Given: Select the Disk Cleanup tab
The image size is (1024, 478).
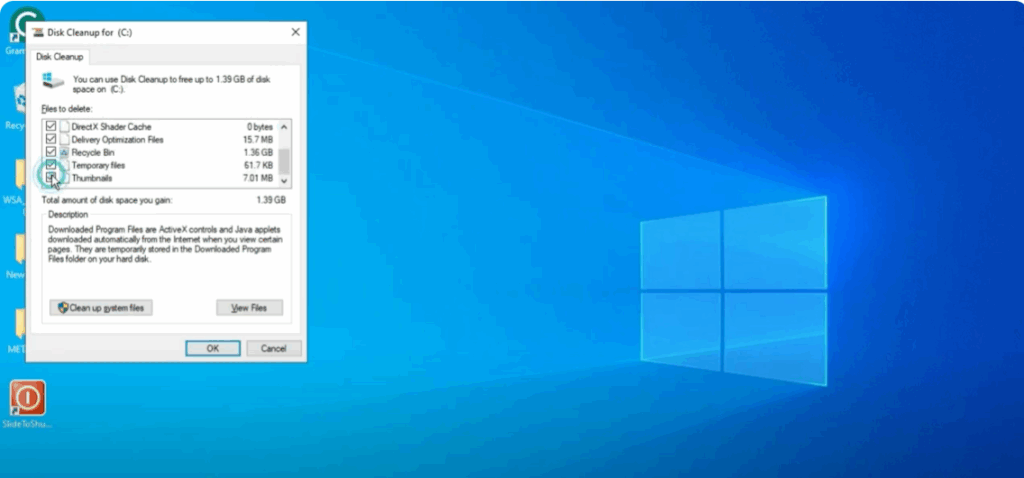Looking at the screenshot, I should pos(59,57).
